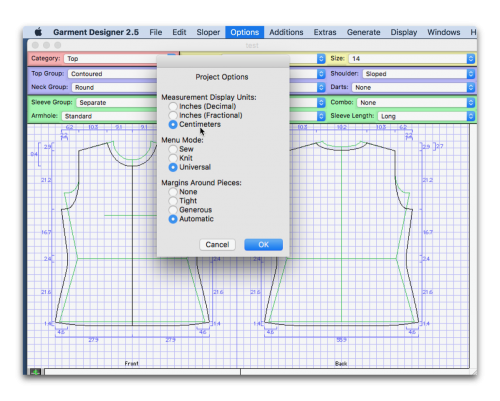The height and width of the screenshot is (401, 500).
Task: Open the Shoulder dropdown showing Sloped
Action: click(418, 74)
